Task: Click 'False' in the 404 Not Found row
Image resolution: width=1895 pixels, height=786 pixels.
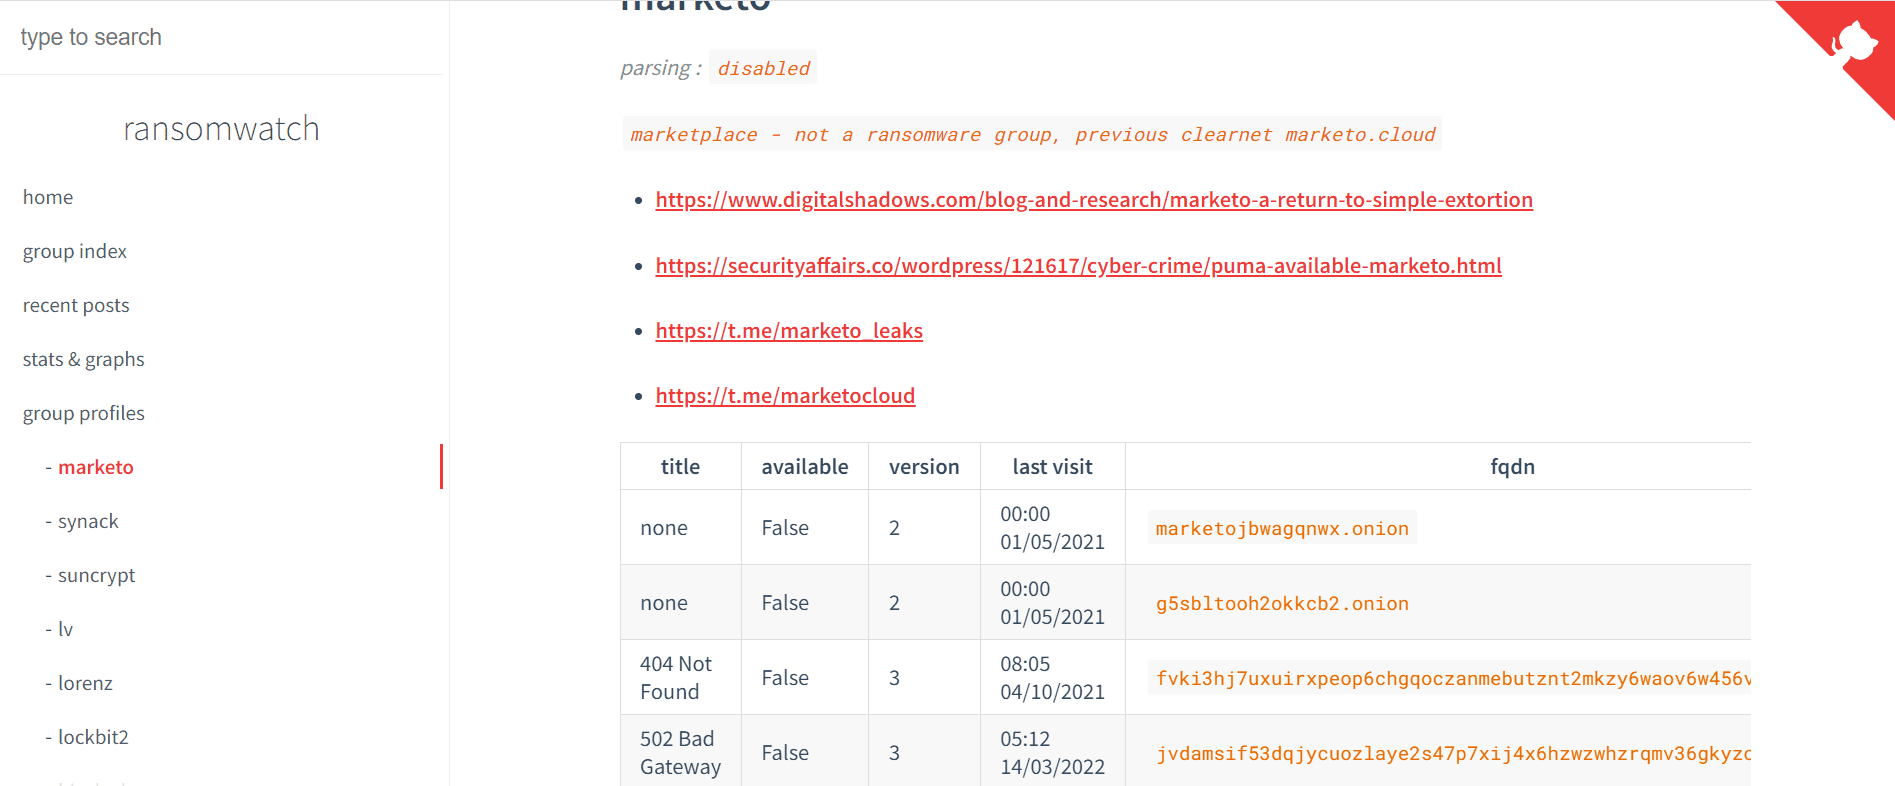Action: [x=785, y=678]
